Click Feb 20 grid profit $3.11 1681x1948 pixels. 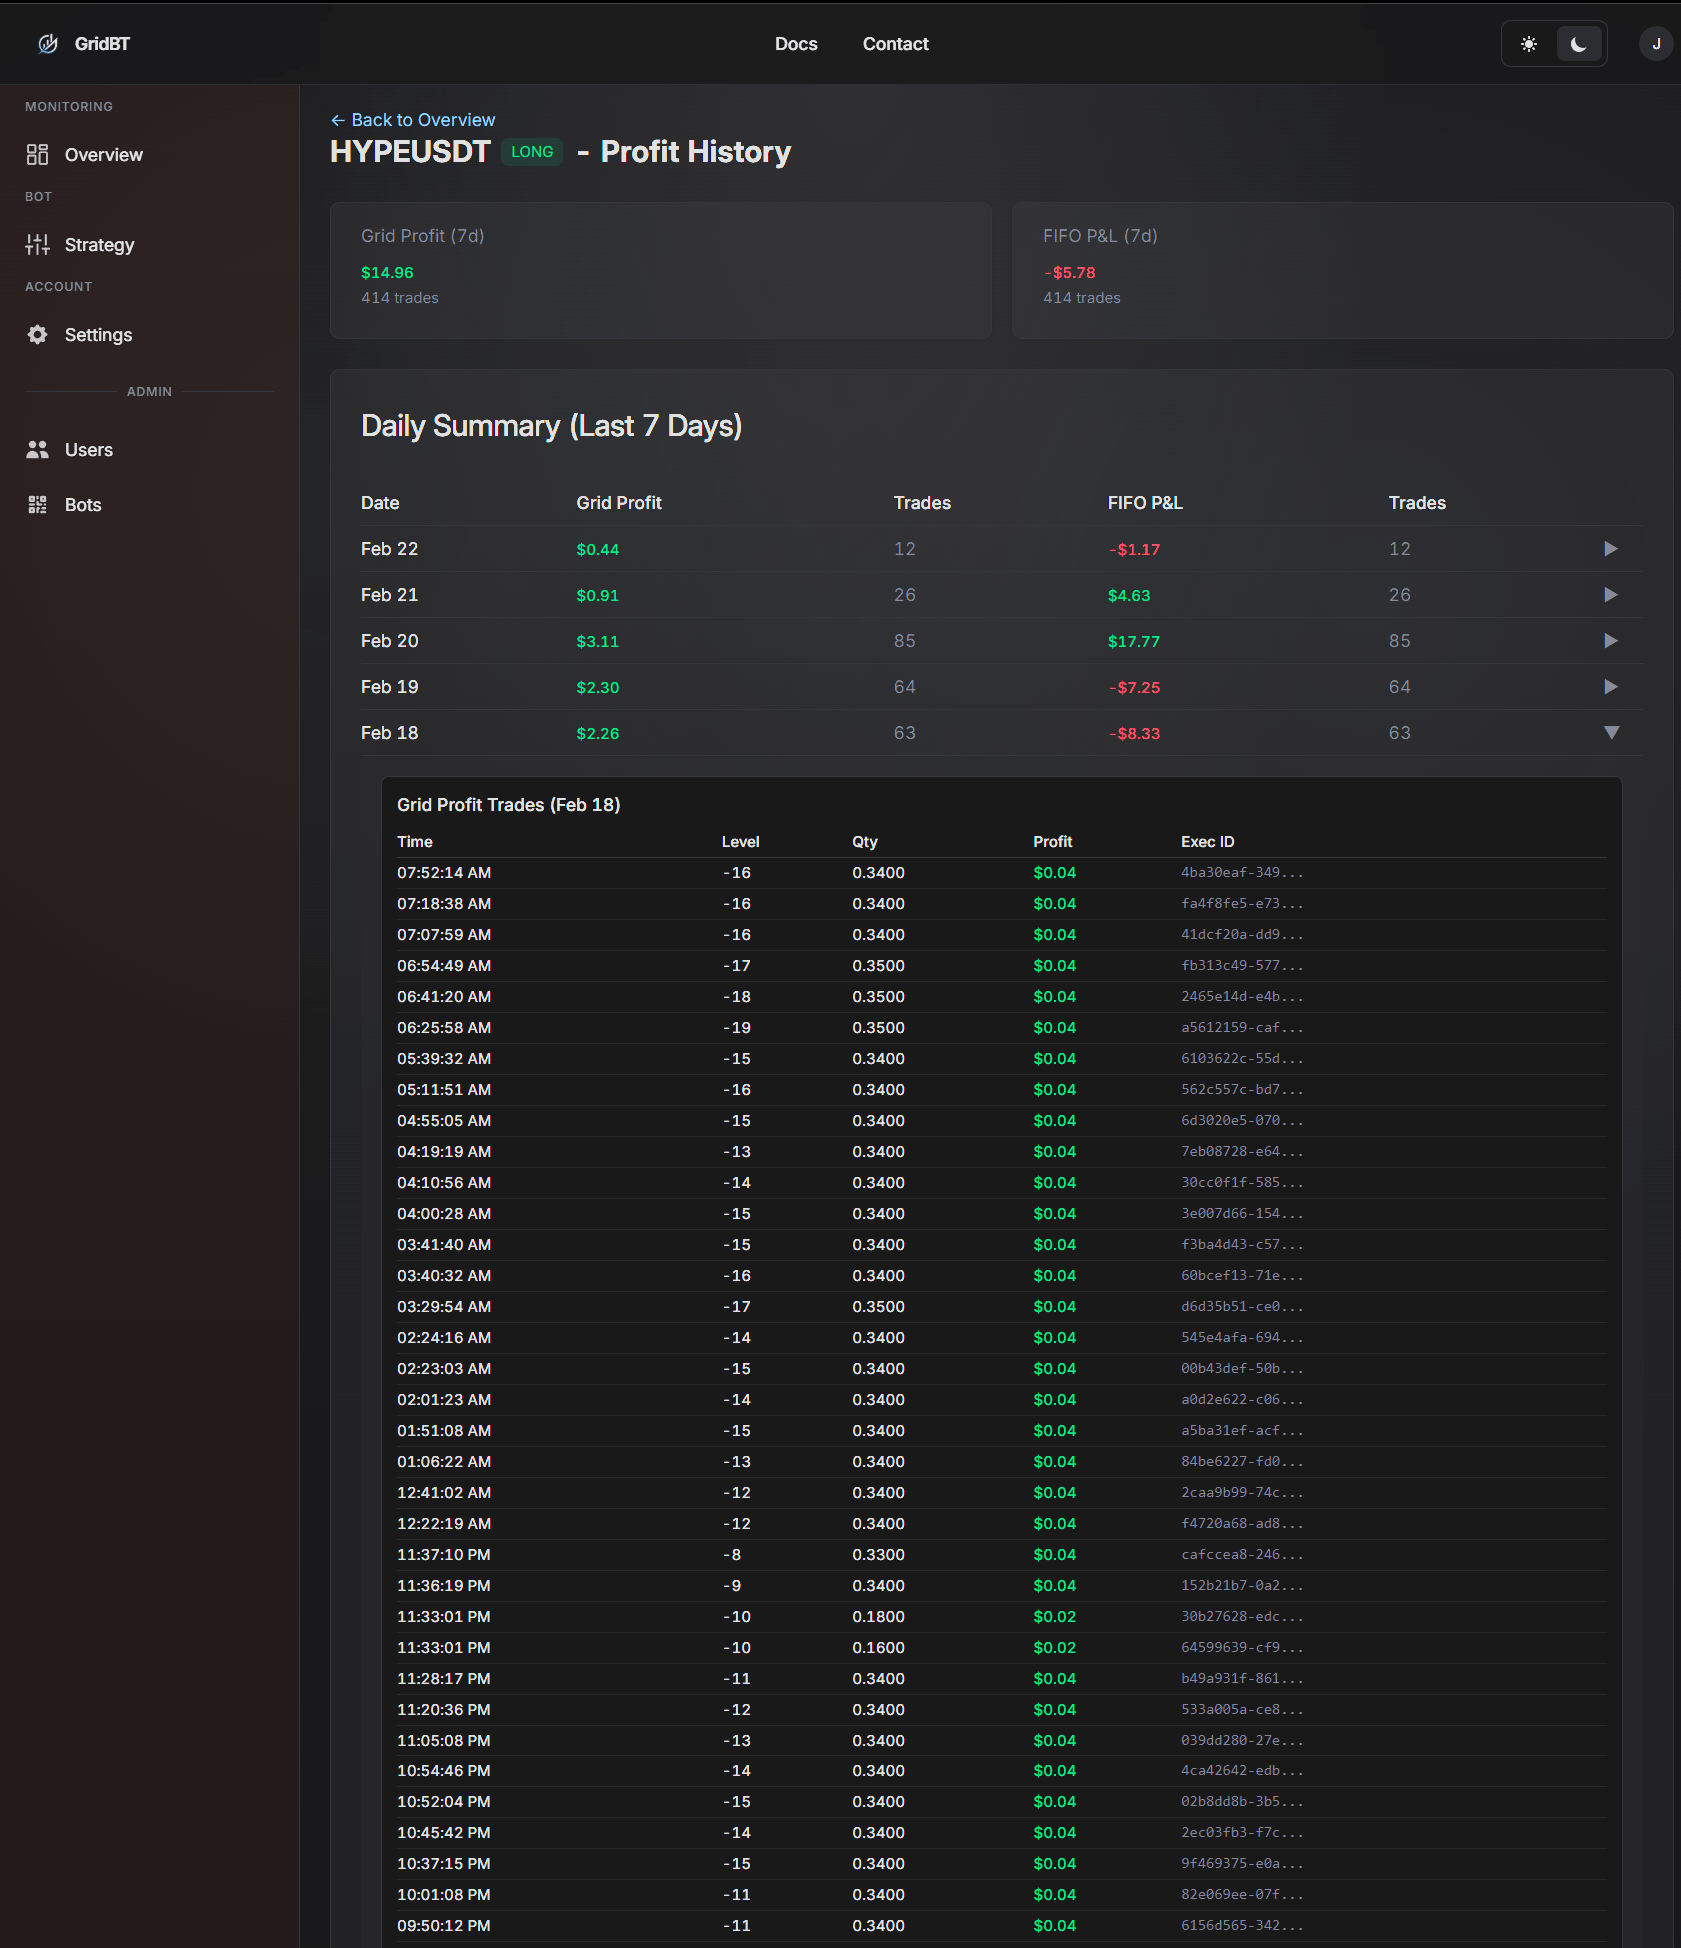coord(597,641)
